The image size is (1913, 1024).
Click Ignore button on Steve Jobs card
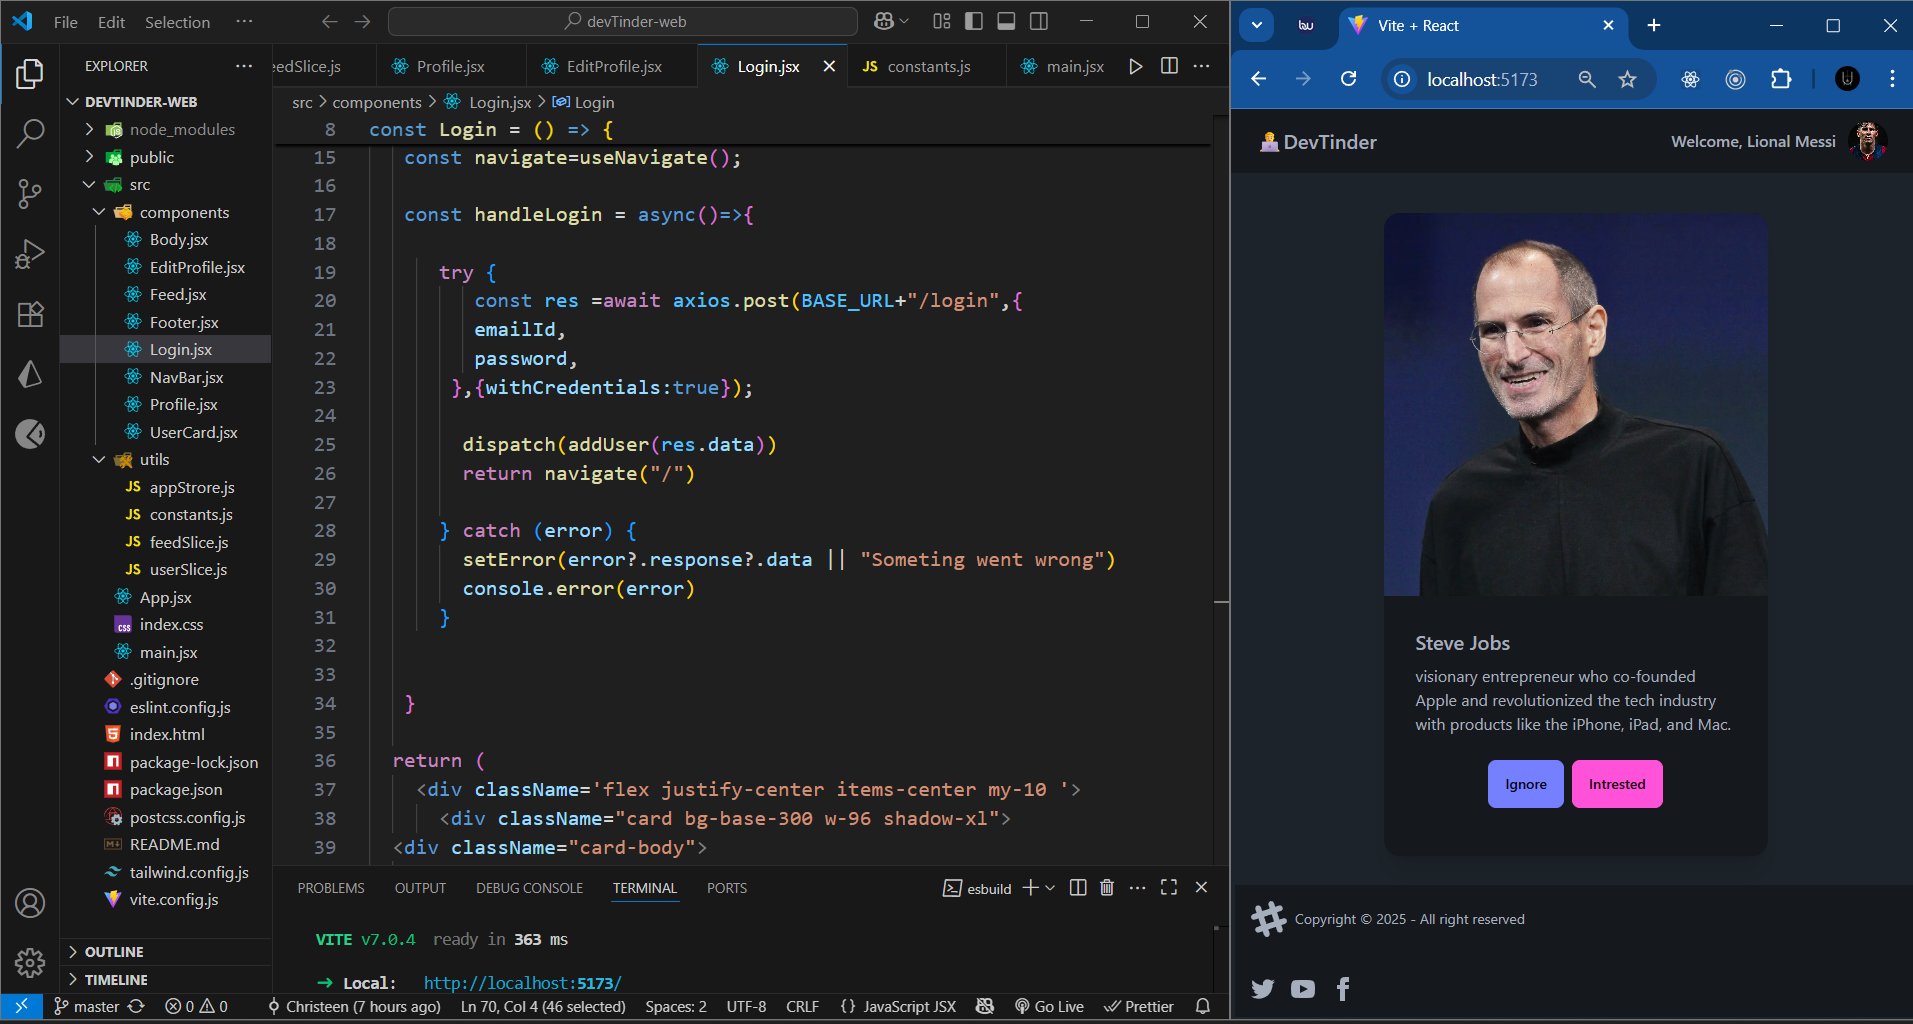point(1525,784)
